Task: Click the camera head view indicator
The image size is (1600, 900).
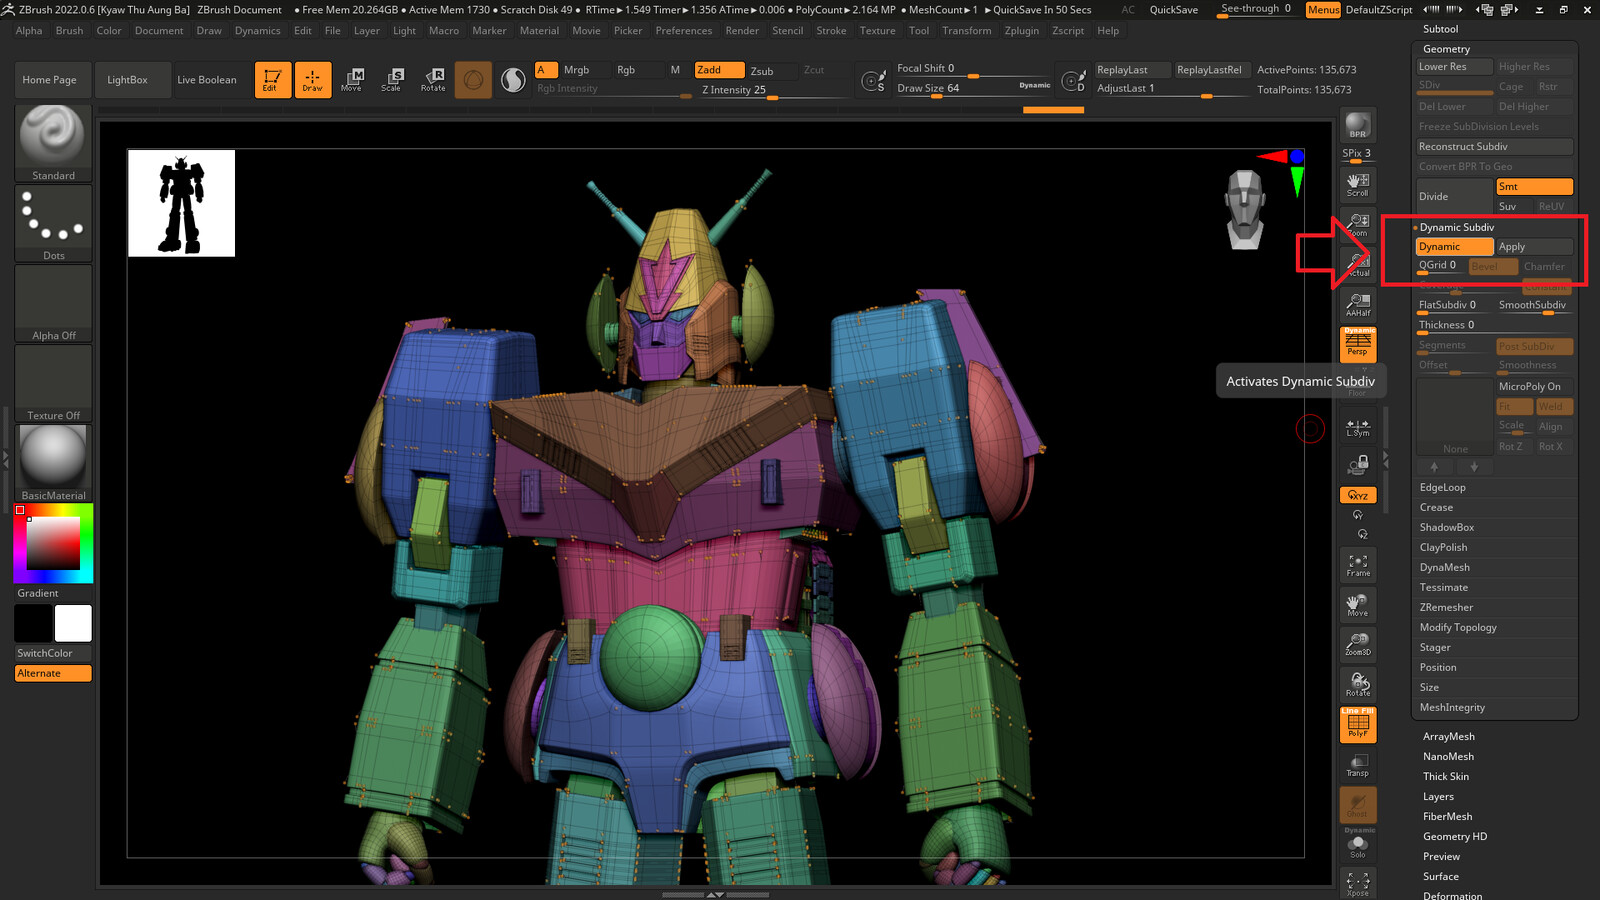Action: [x=1245, y=209]
